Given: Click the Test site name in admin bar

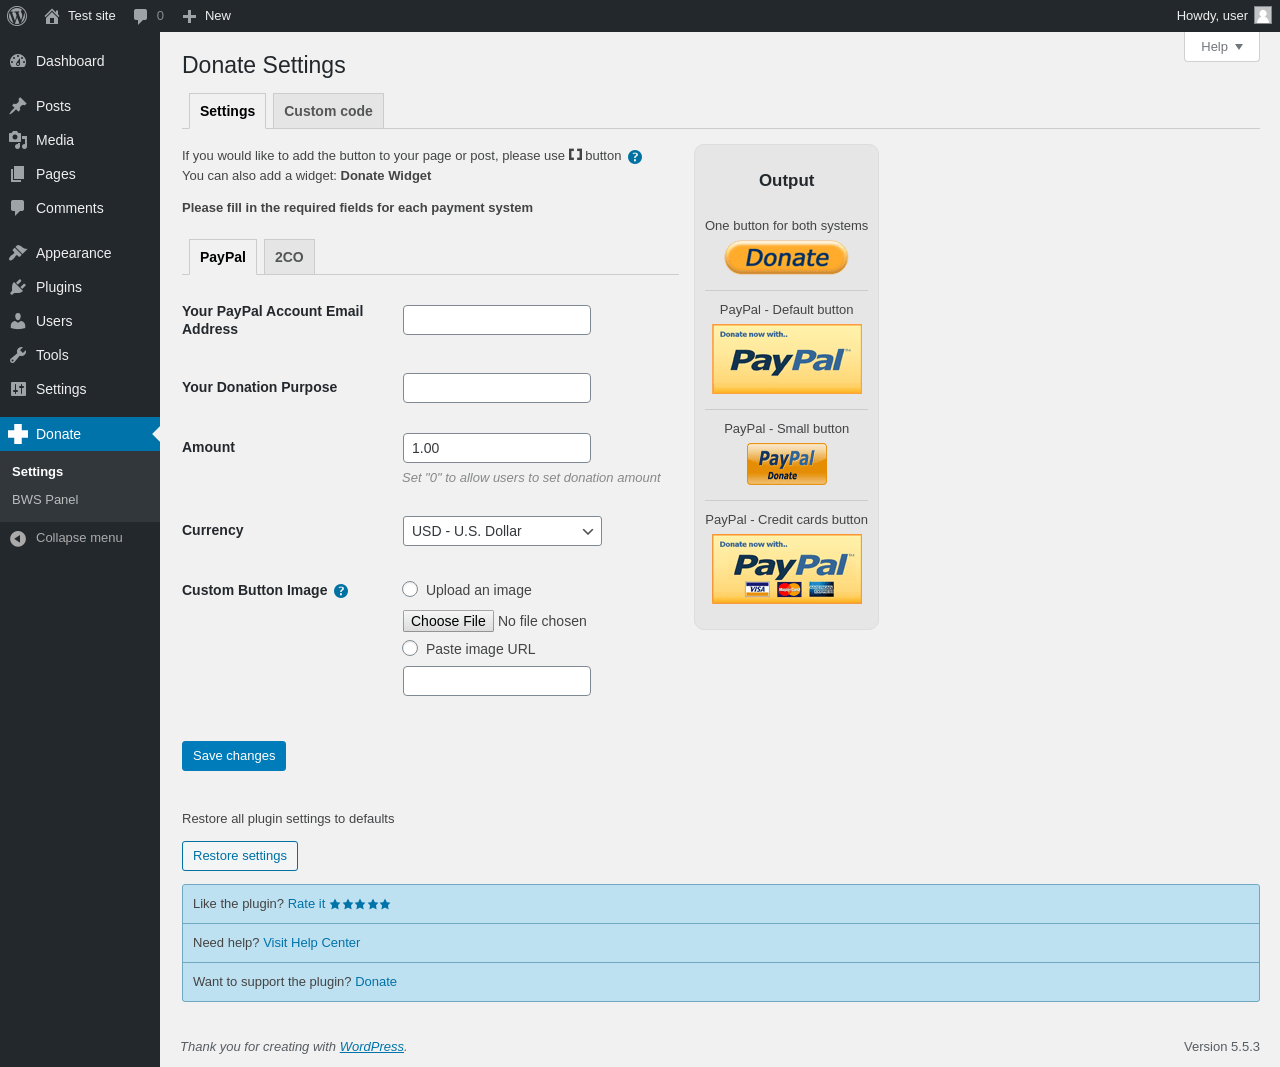Looking at the screenshot, I should pyautogui.click(x=92, y=16).
